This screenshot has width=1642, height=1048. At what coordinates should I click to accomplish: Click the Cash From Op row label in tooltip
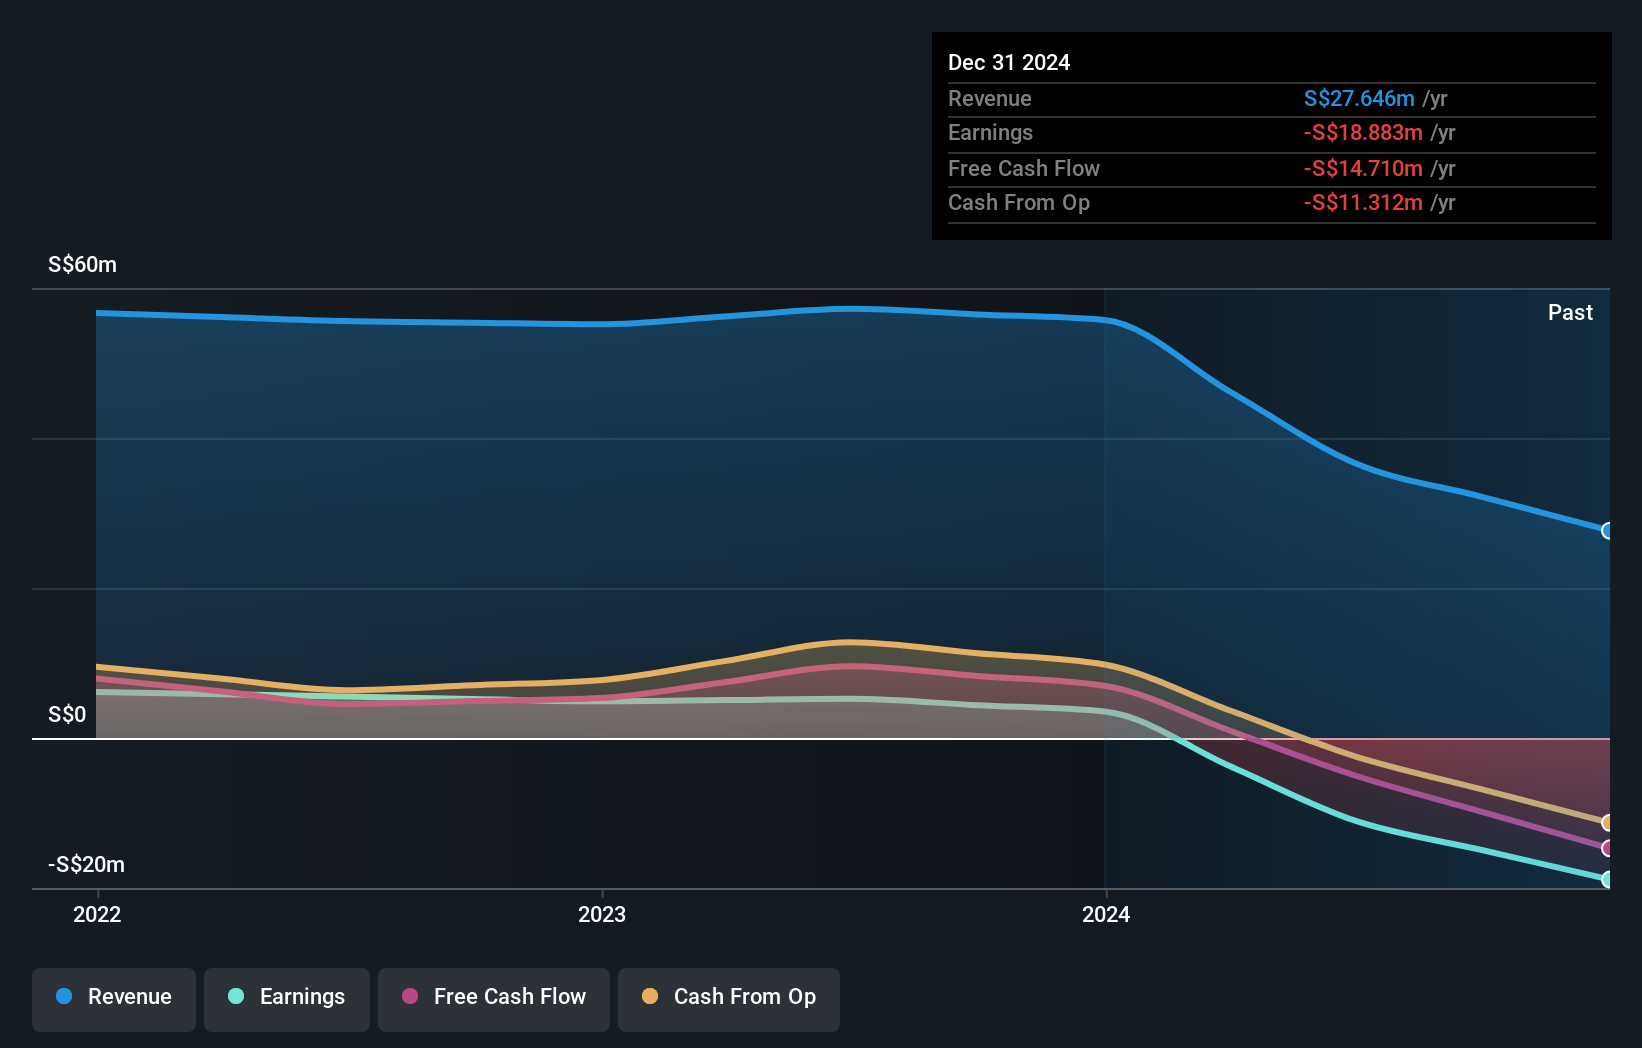(x=1018, y=202)
